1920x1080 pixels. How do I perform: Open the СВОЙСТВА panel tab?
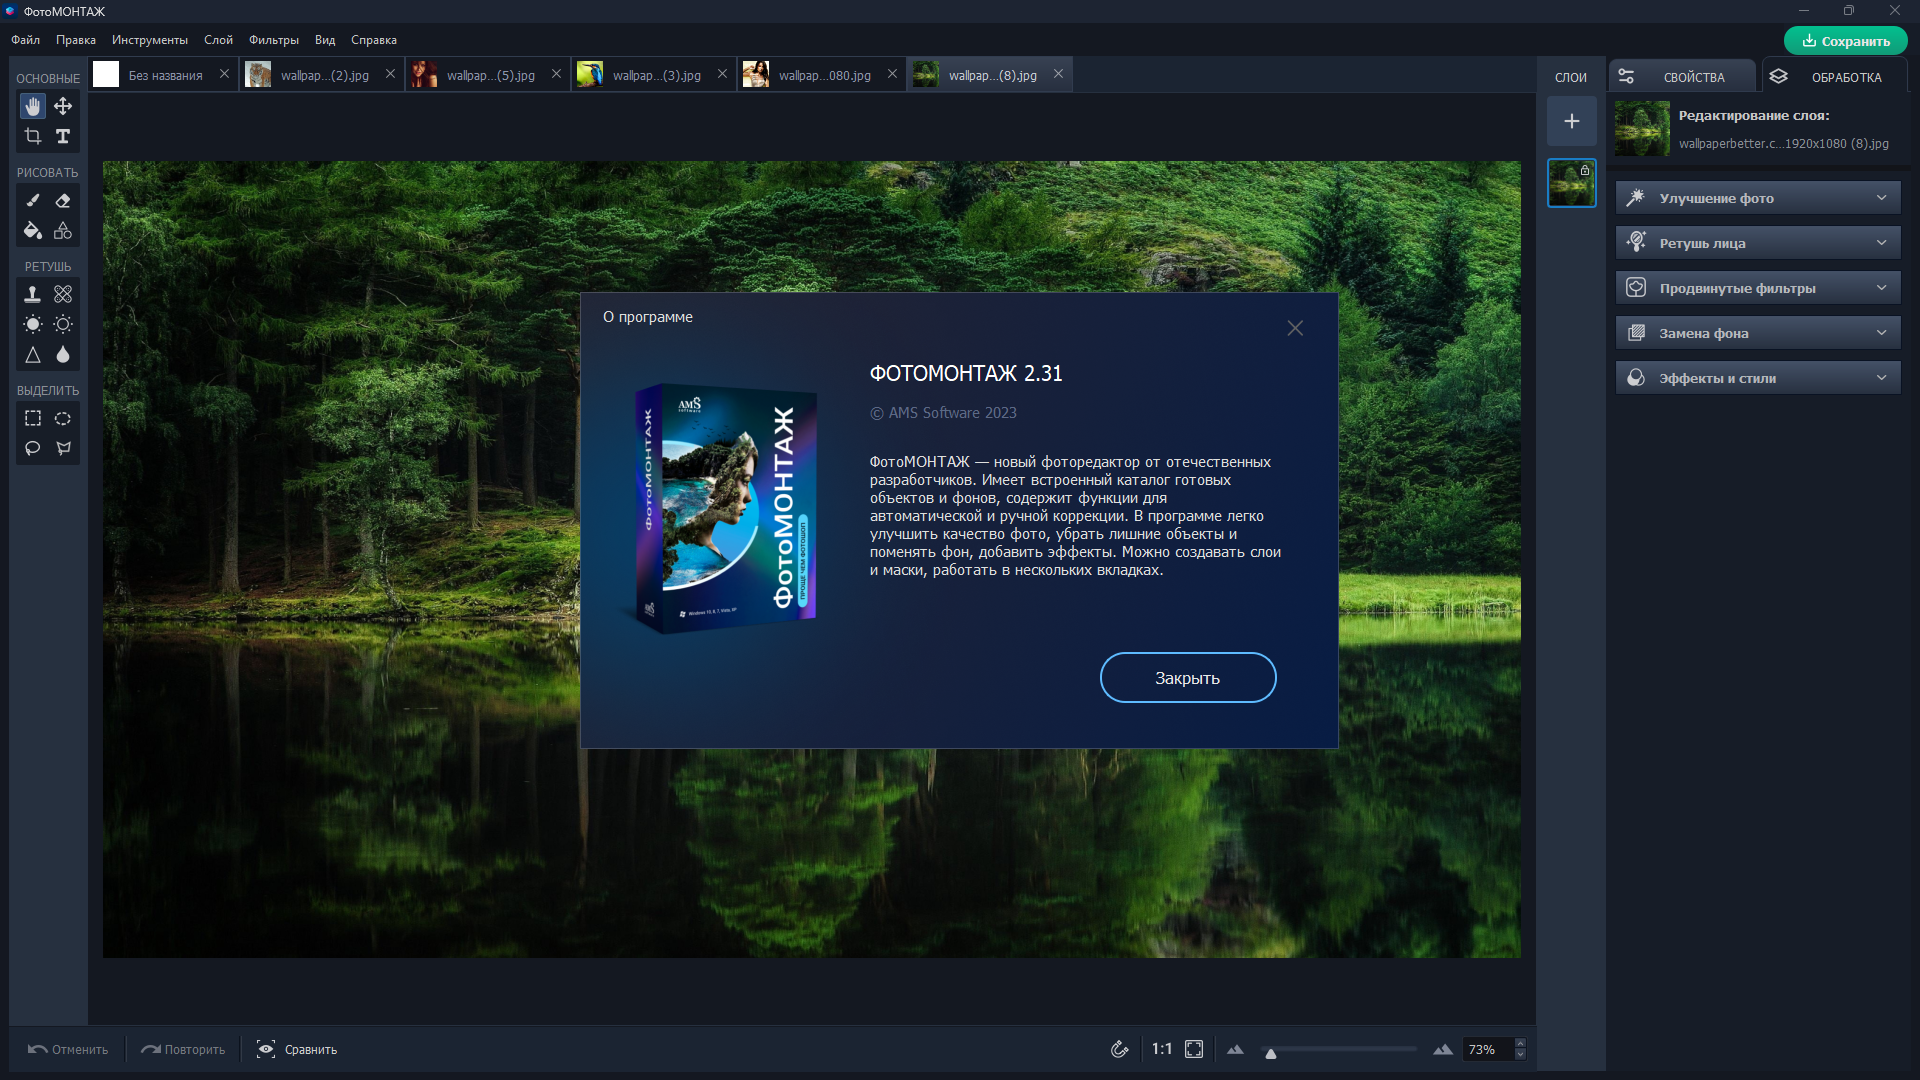click(1681, 77)
